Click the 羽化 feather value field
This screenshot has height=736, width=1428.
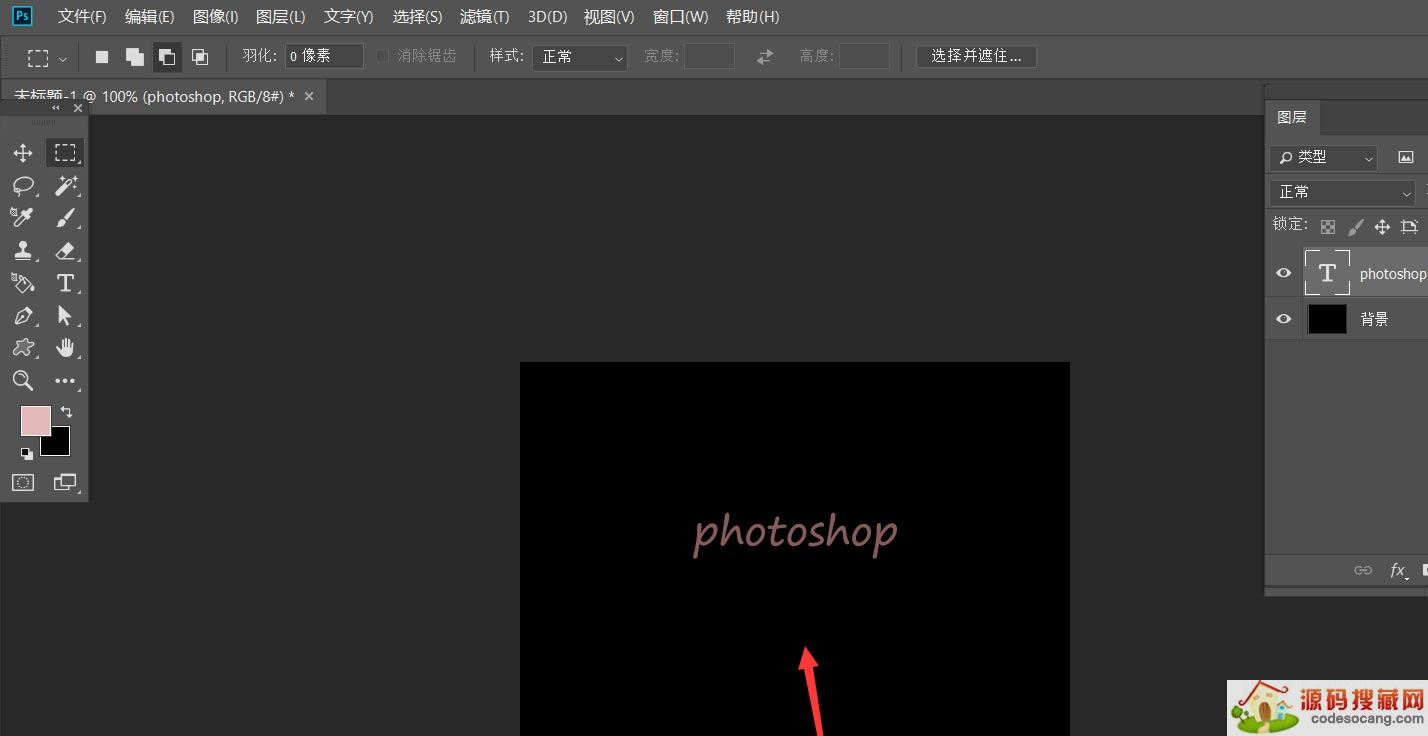[x=324, y=56]
